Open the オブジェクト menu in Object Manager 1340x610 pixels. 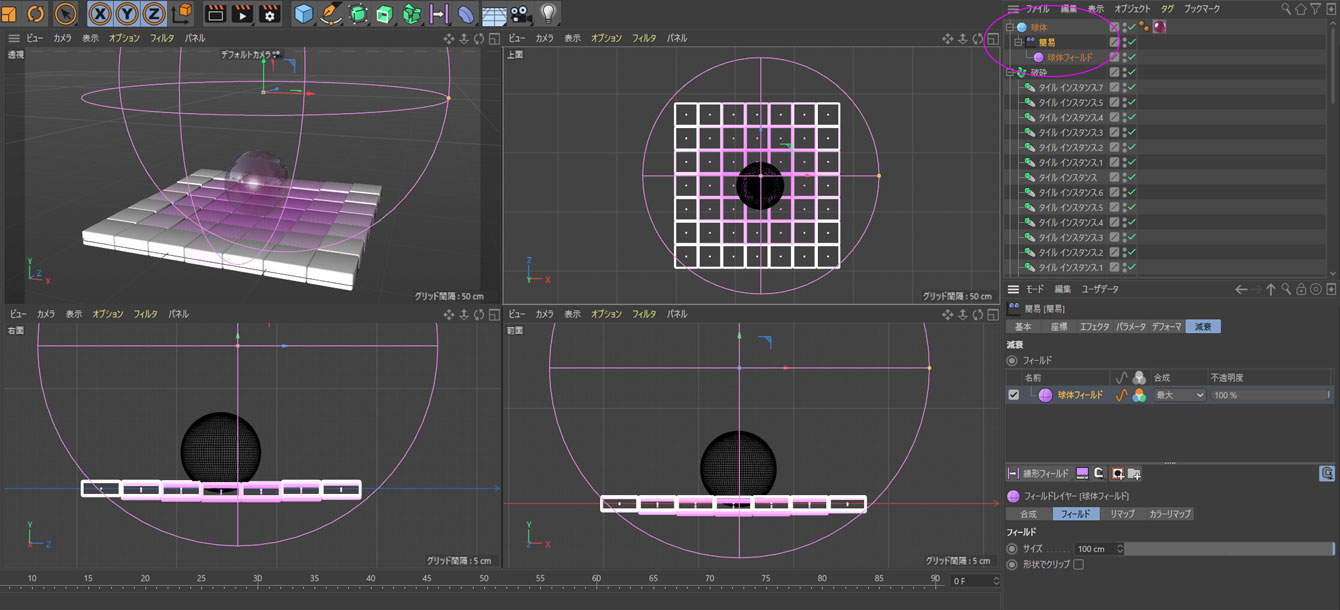(1132, 8)
